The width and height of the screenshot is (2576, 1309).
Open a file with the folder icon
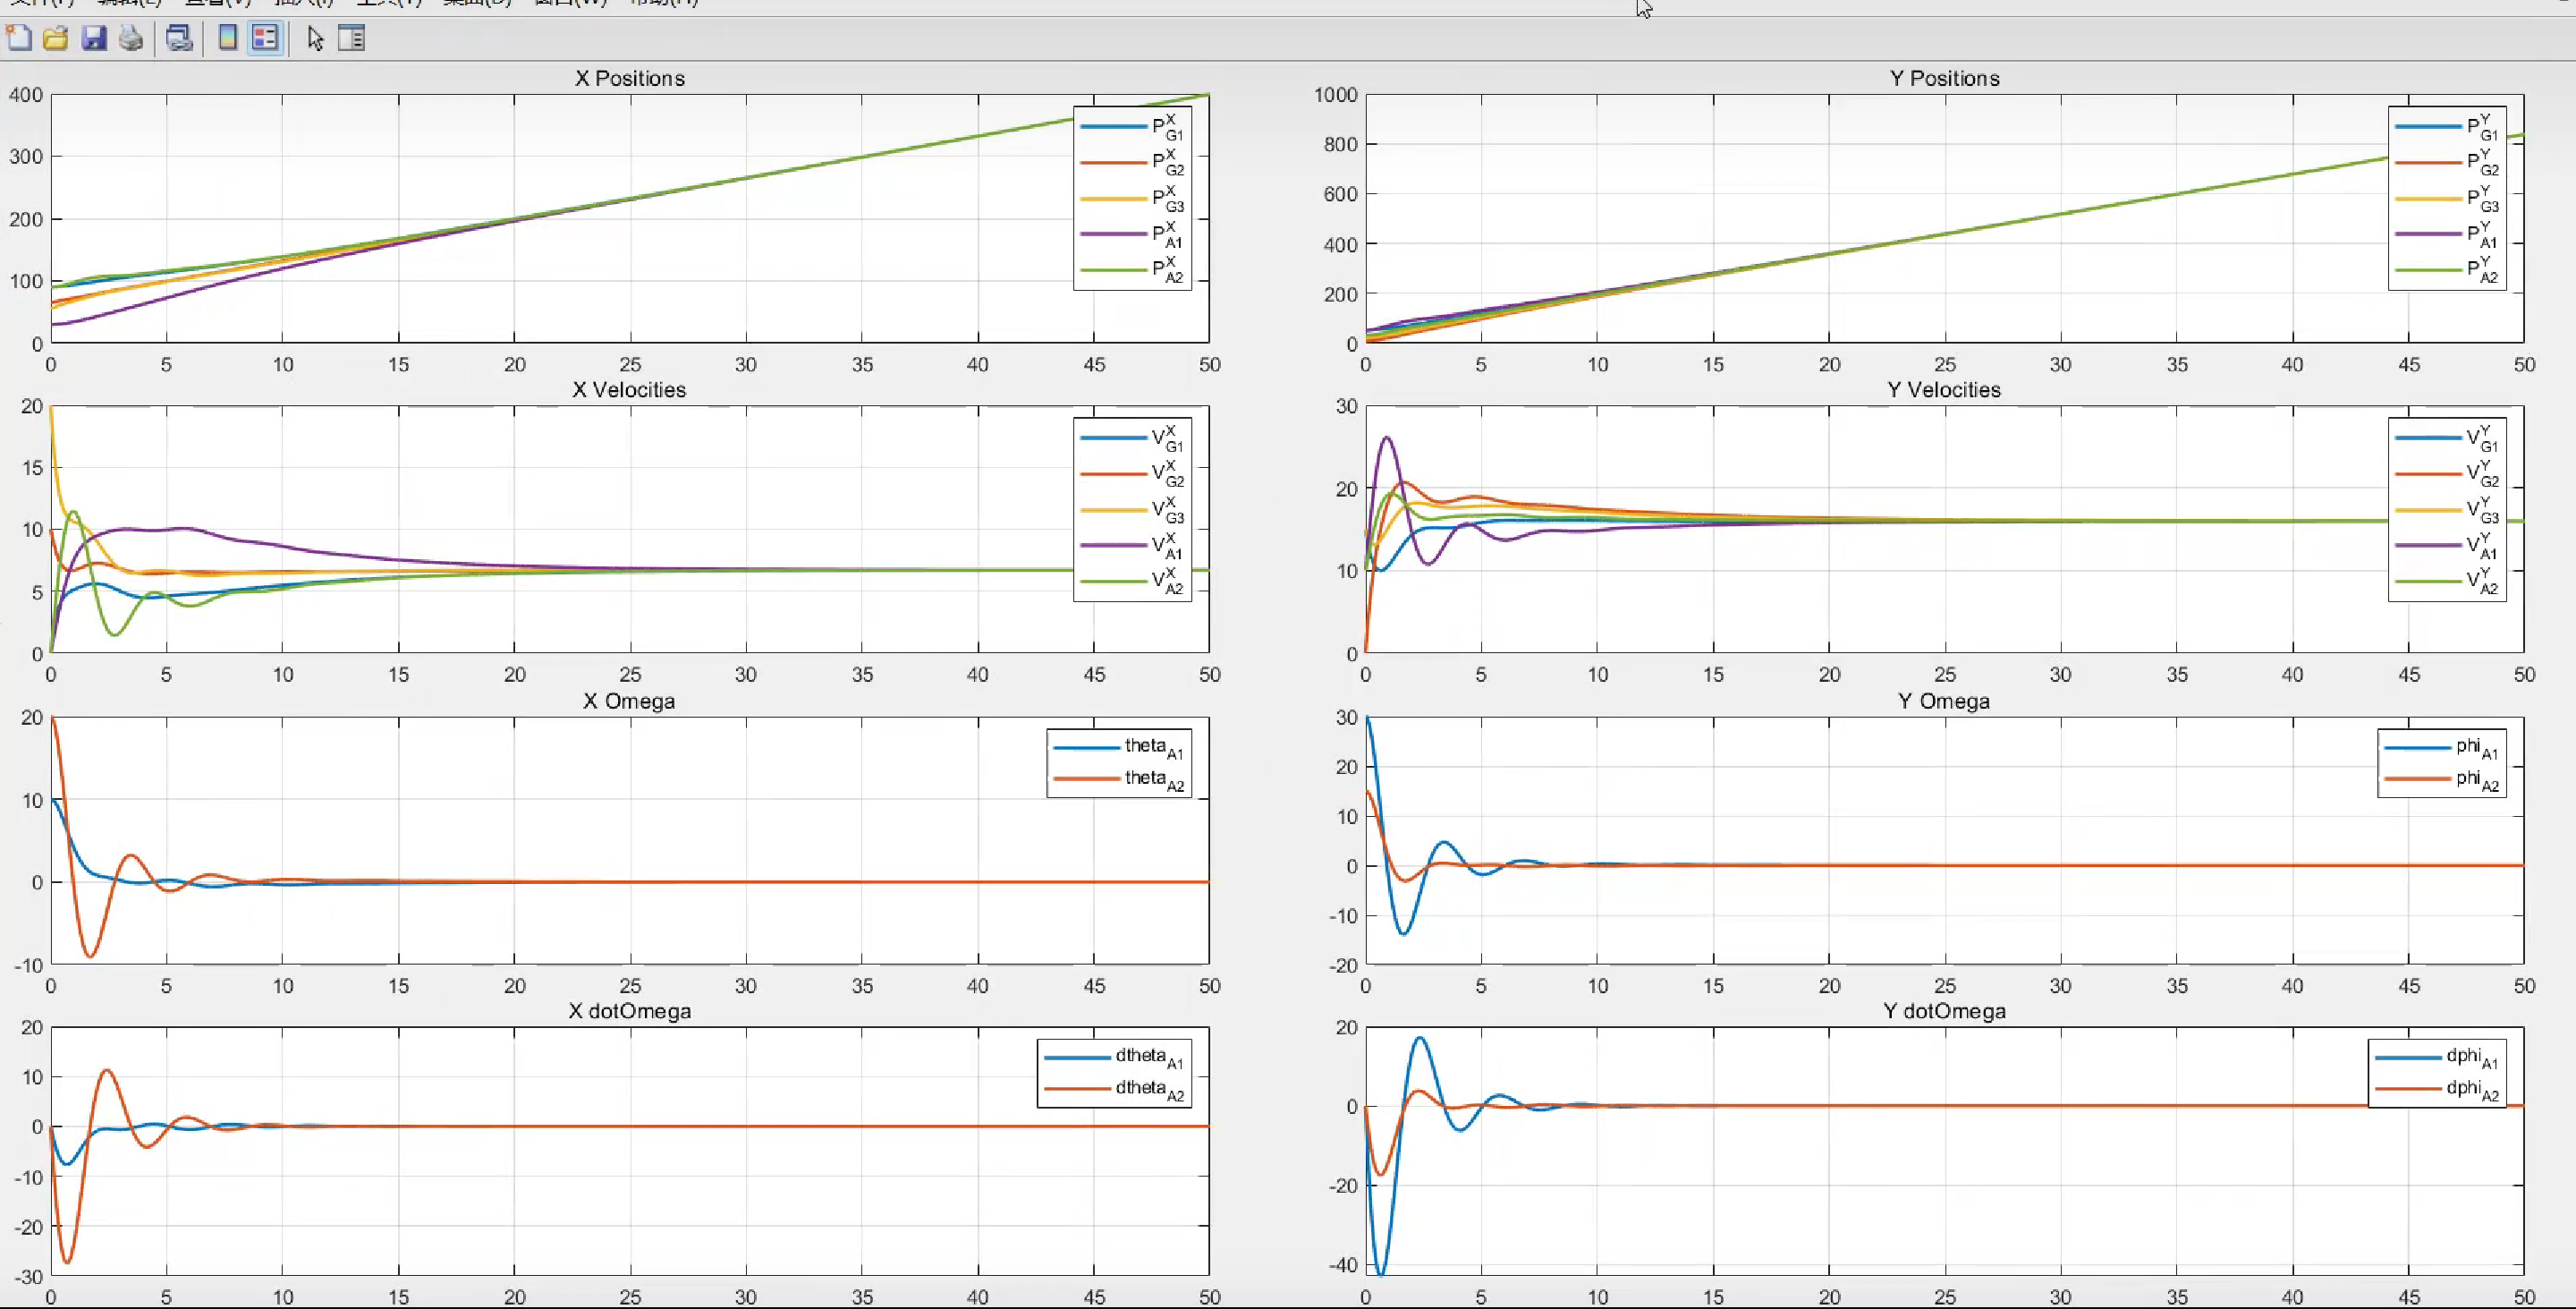point(56,39)
